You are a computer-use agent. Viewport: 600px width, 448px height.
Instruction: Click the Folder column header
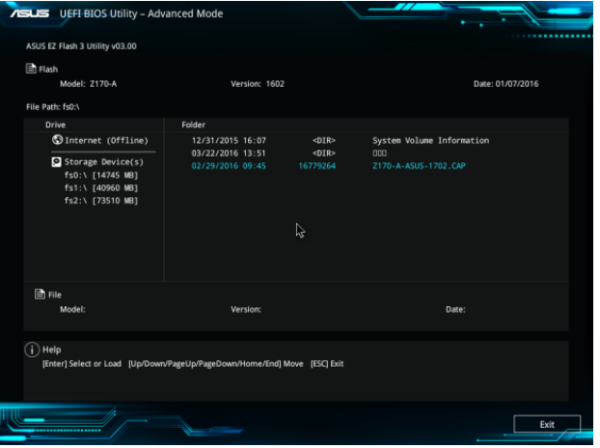click(x=193, y=125)
